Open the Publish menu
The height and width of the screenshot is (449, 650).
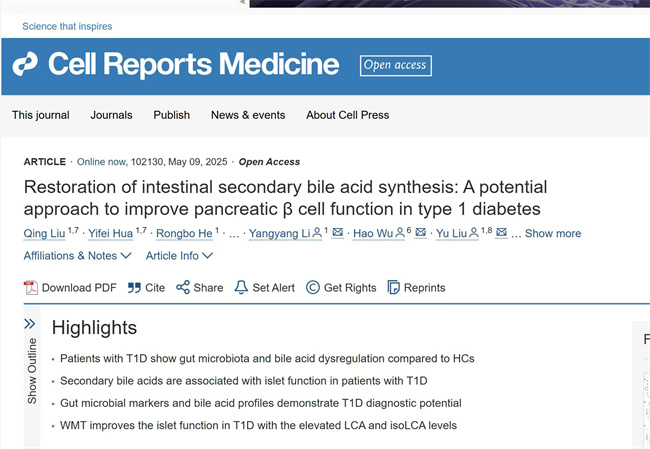(171, 115)
